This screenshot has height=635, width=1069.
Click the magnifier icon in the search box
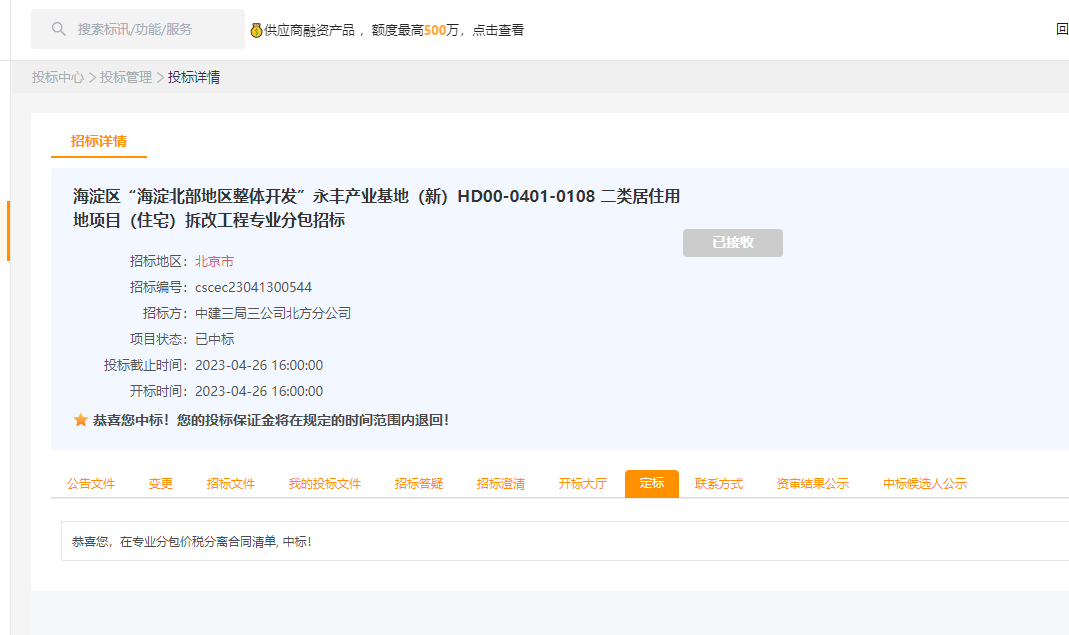pyautogui.click(x=58, y=29)
